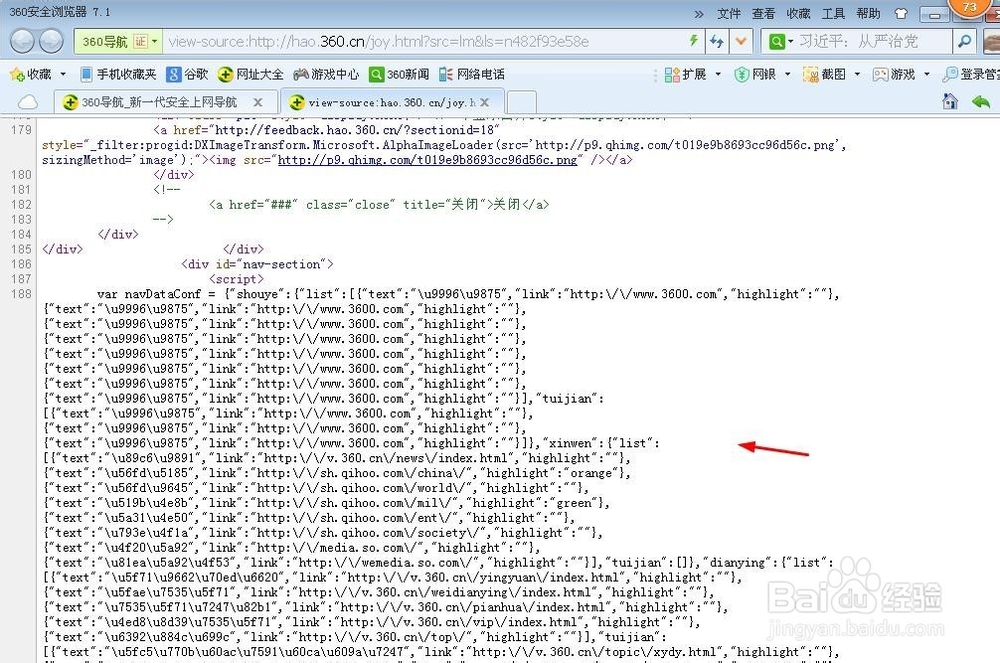Click the class="close" title="关闭" line
1000x663 pixels.
[379, 205]
